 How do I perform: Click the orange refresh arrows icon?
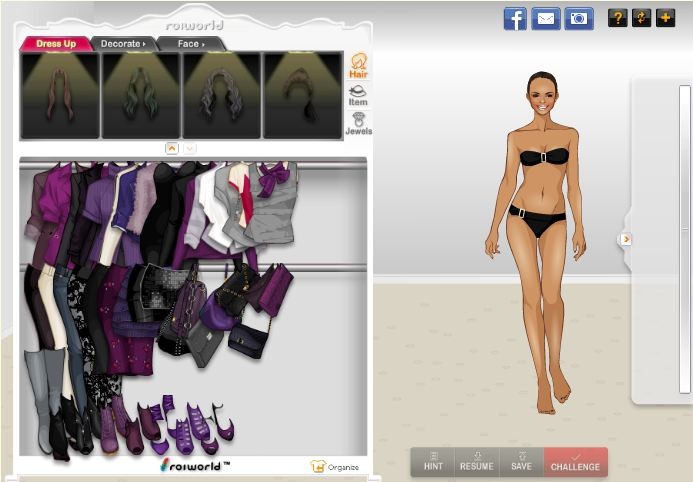[x=642, y=17]
